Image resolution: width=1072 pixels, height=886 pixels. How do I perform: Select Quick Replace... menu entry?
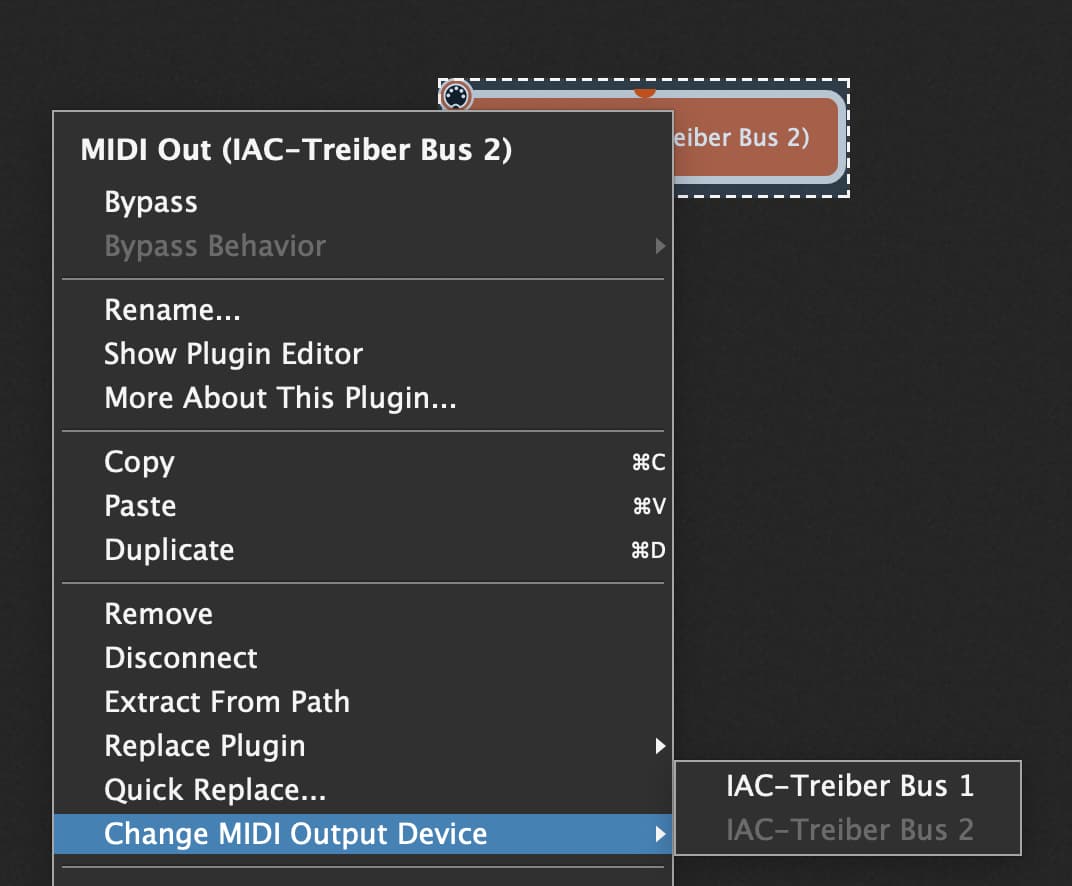click(x=215, y=790)
